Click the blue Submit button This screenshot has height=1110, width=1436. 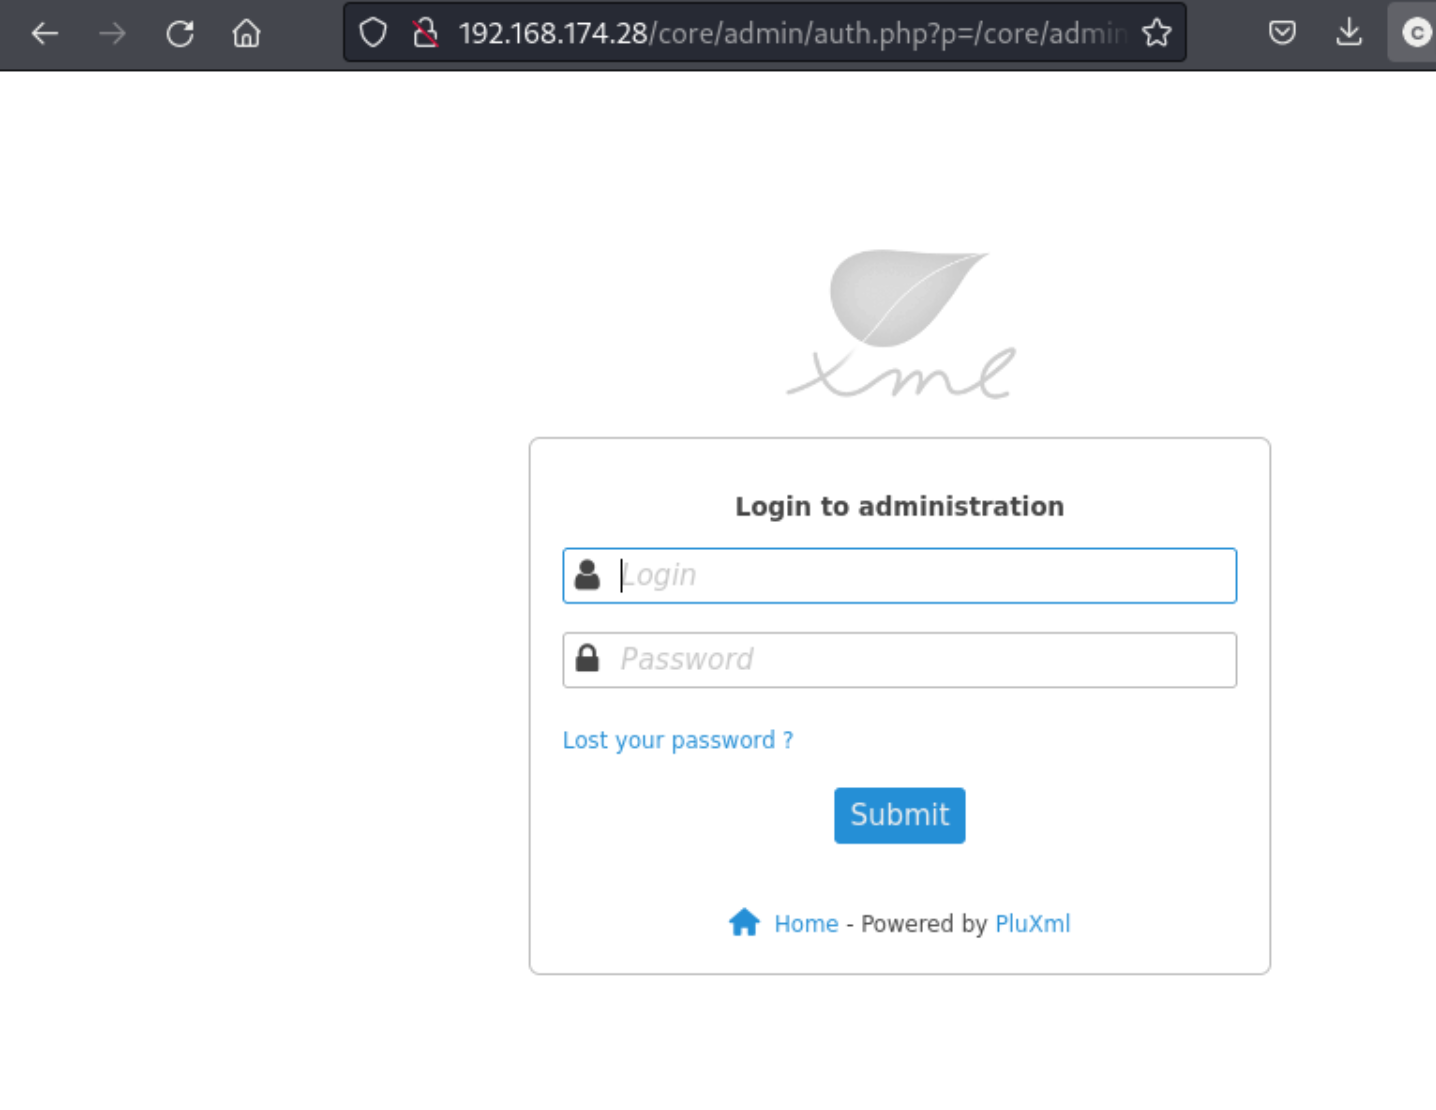(900, 815)
